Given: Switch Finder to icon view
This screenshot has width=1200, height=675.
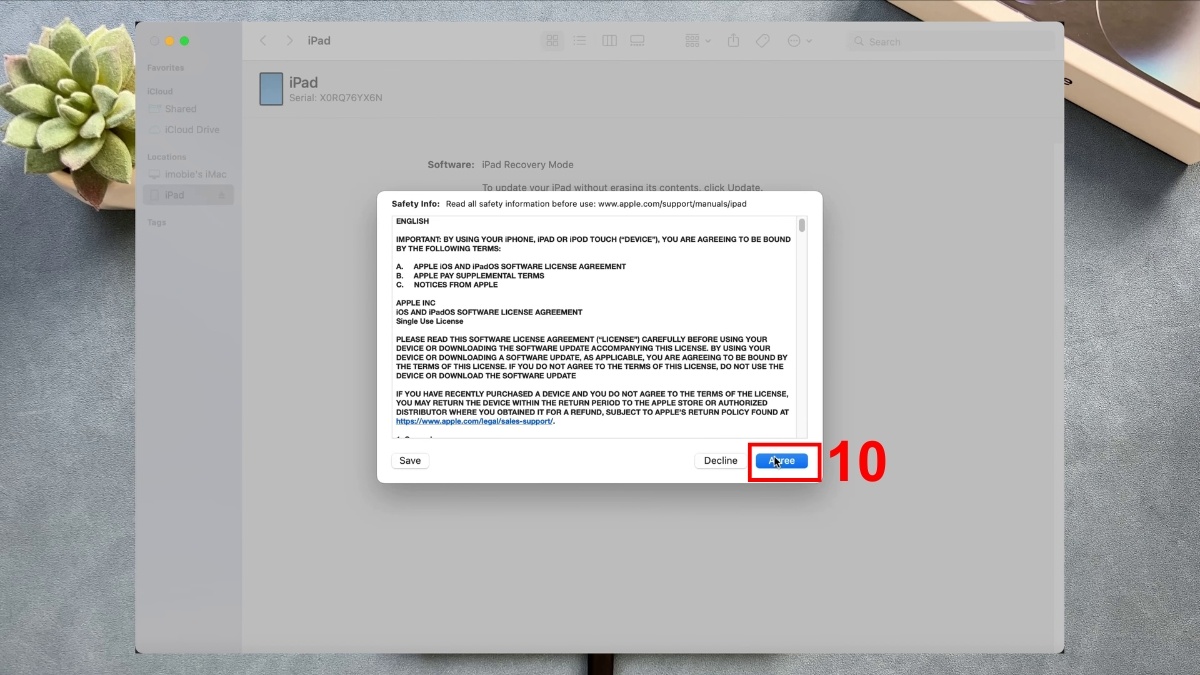Looking at the screenshot, I should [552, 41].
